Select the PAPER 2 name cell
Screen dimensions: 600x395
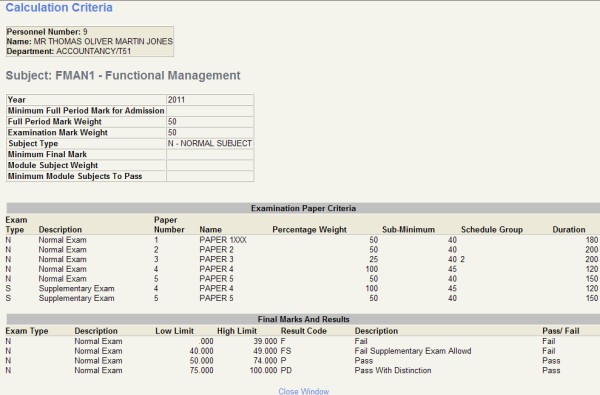(x=216, y=250)
